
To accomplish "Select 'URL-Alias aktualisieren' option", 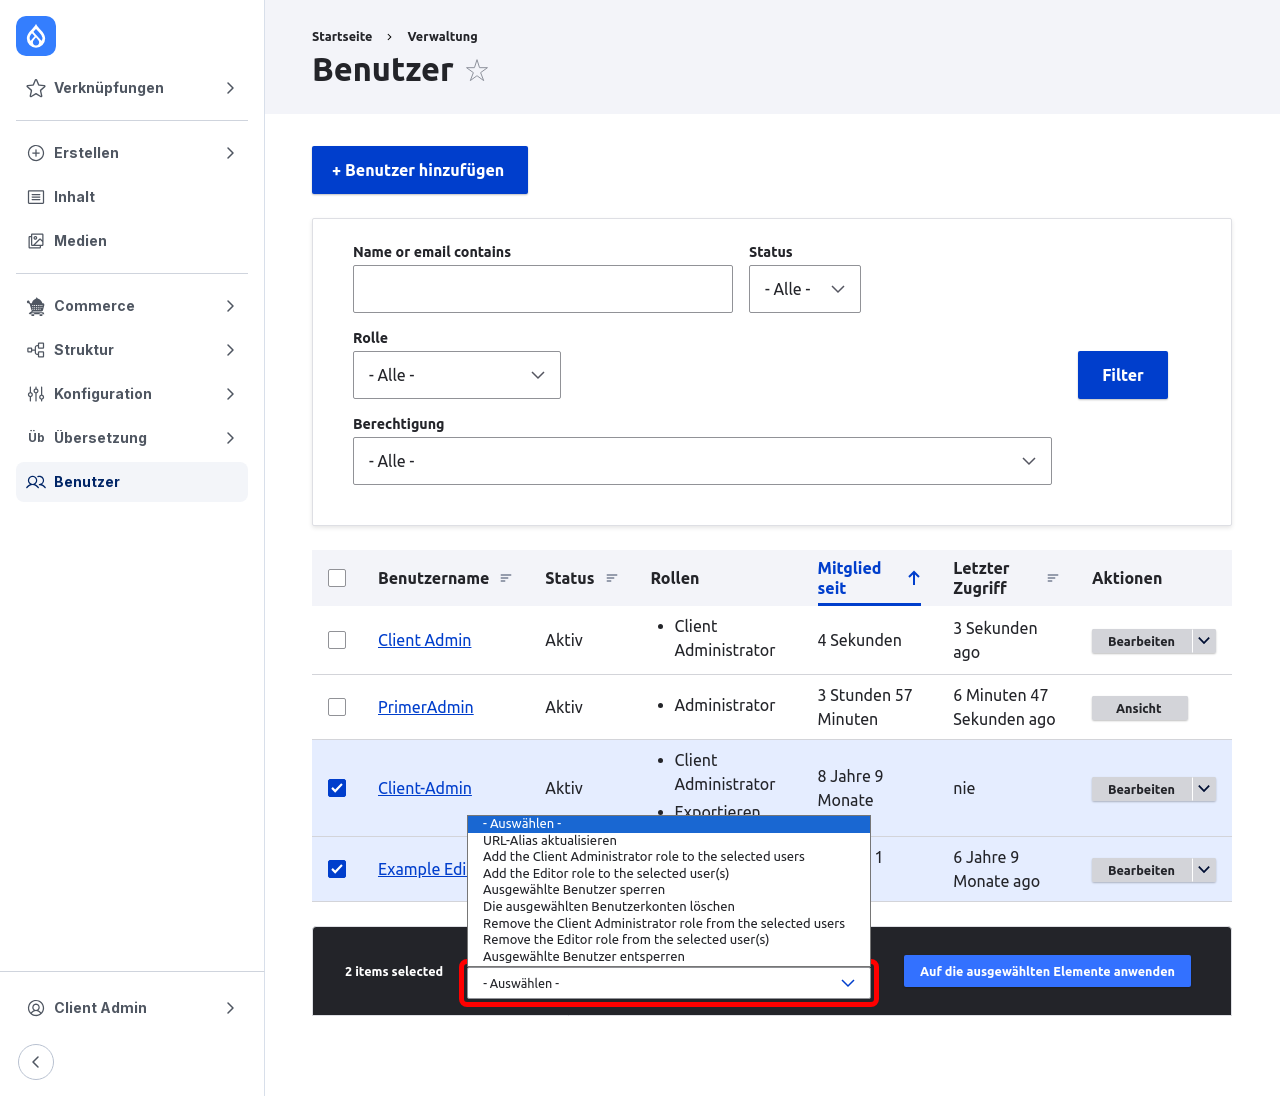I will coord(669,841).
